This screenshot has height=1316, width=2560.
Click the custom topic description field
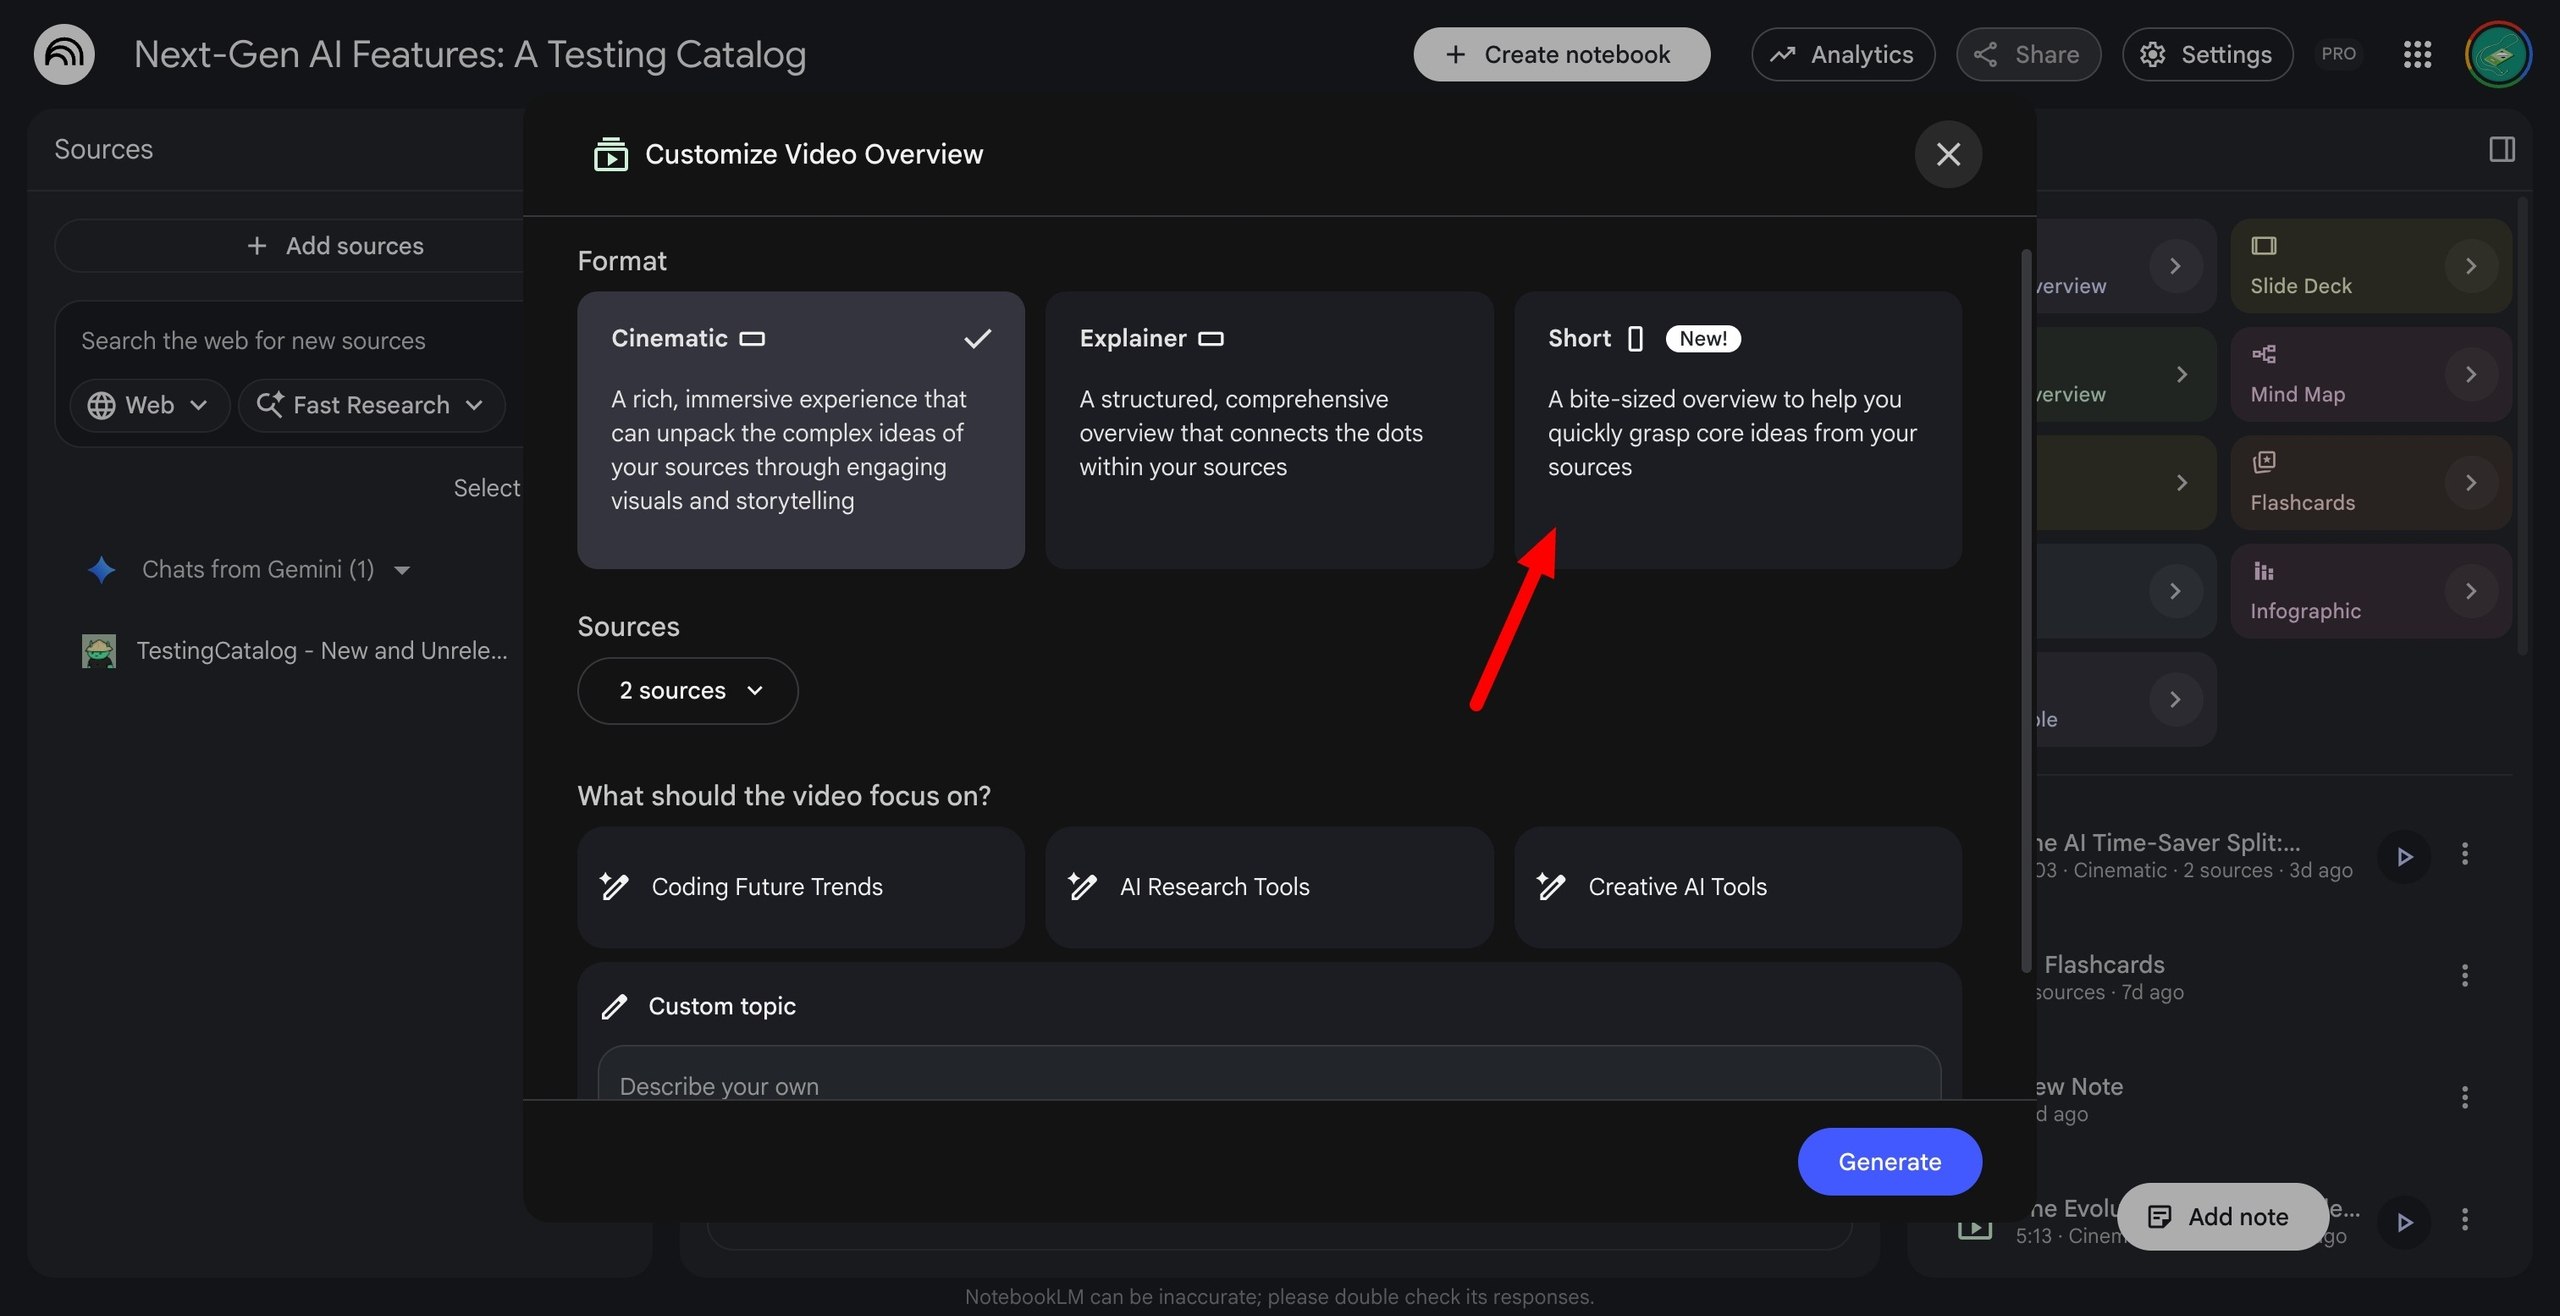(x=1269, y=1074)
